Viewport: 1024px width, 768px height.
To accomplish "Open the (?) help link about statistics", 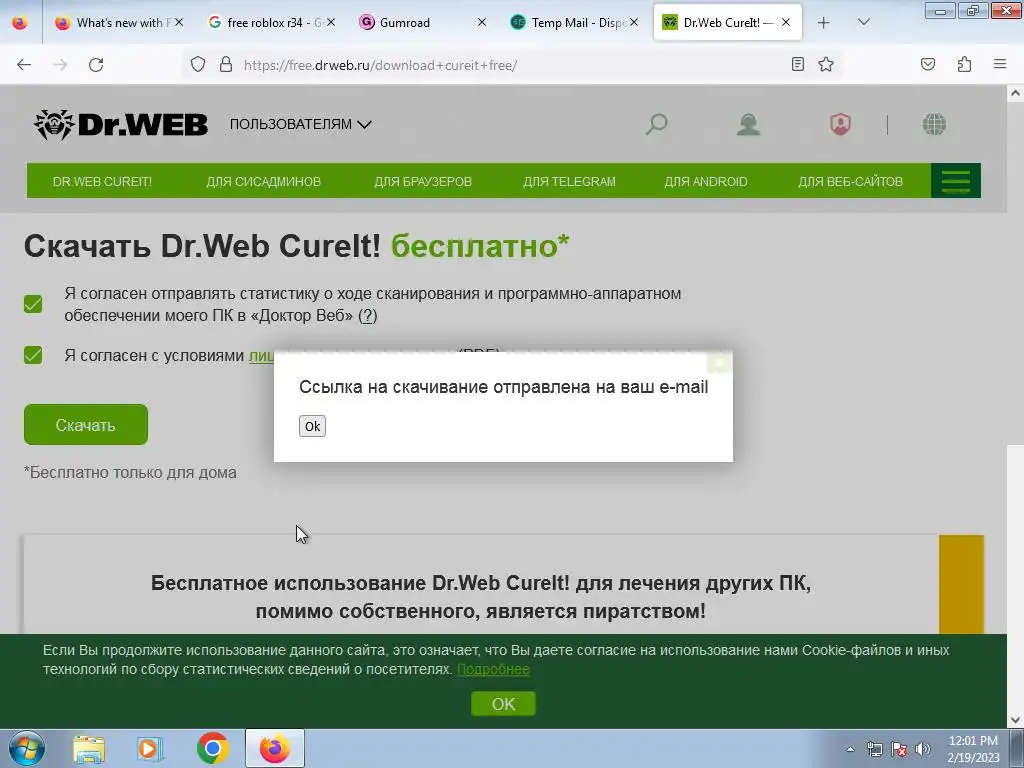I will click(368, 316).
